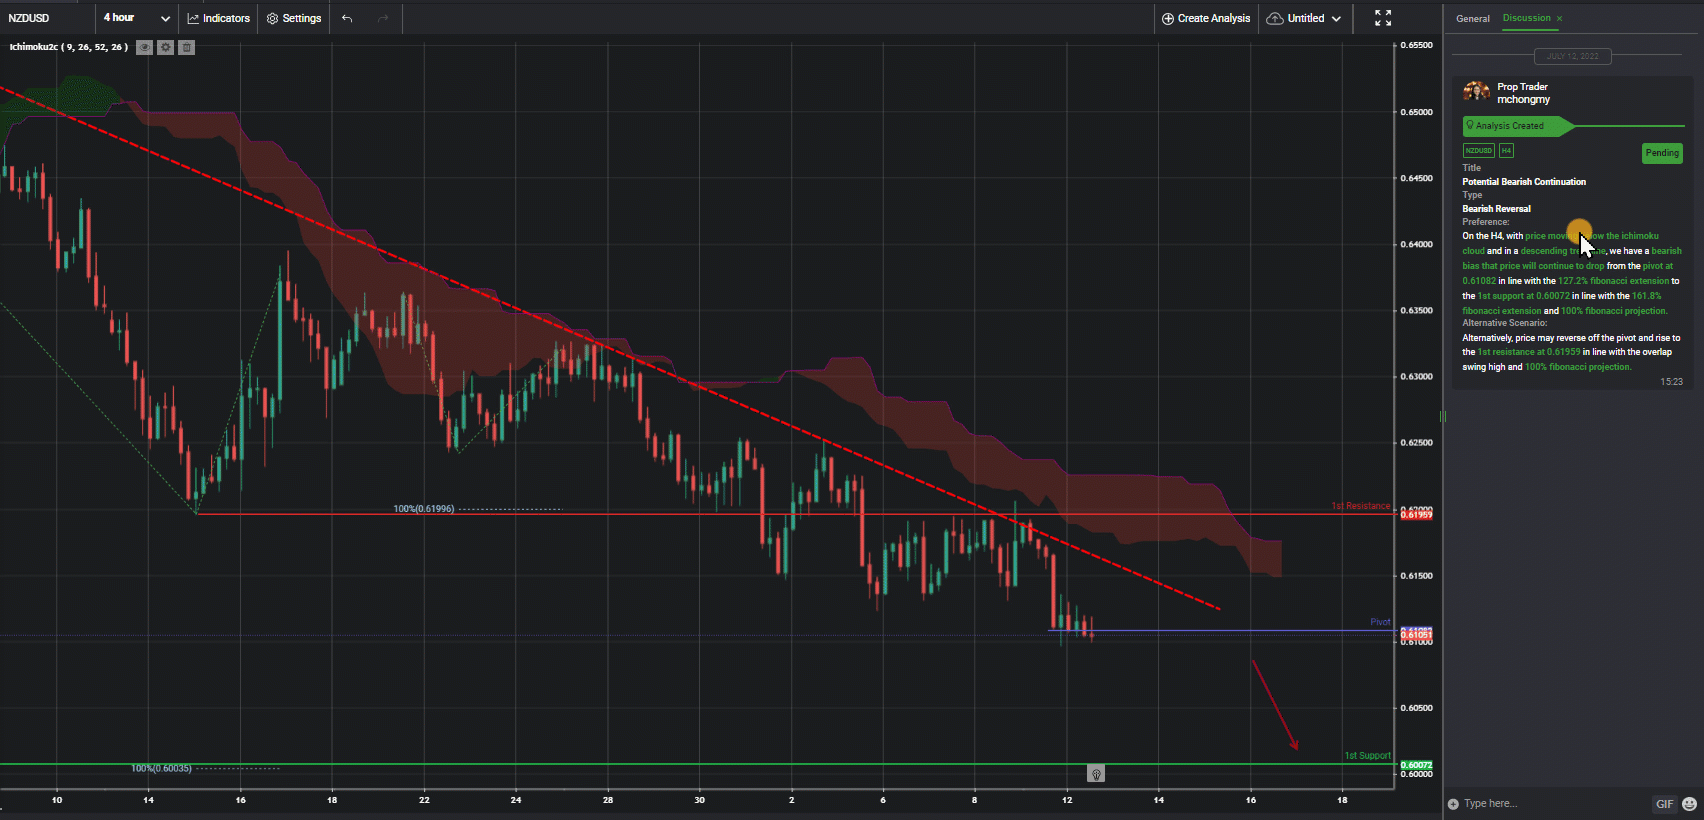Click the 0.60072 support price label
Image resolution: width=1704 pixels, height=820 pixels.
1416,765
